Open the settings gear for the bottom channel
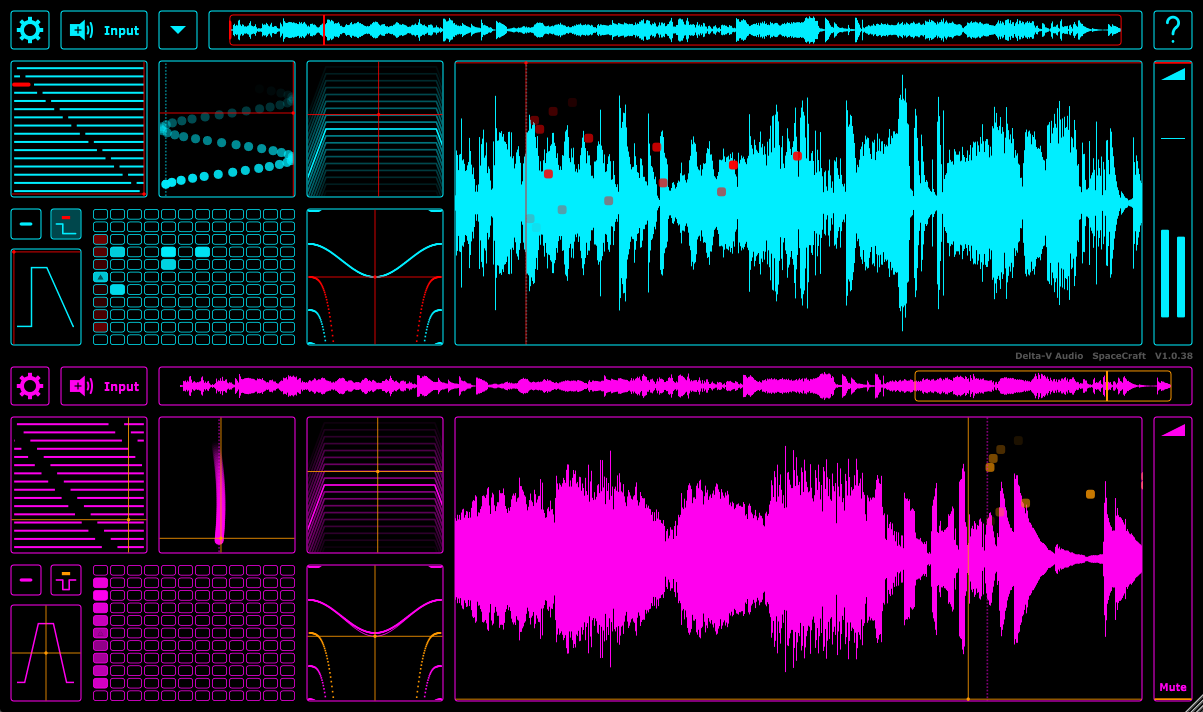 tap(29, 386)
